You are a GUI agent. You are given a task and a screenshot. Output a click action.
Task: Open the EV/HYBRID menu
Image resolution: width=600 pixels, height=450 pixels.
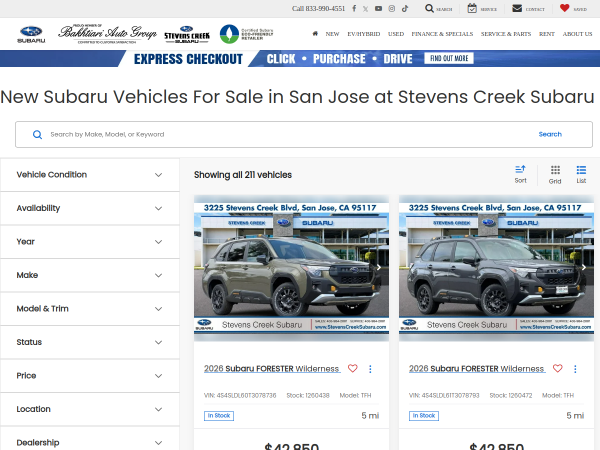[x=364, y=34]
